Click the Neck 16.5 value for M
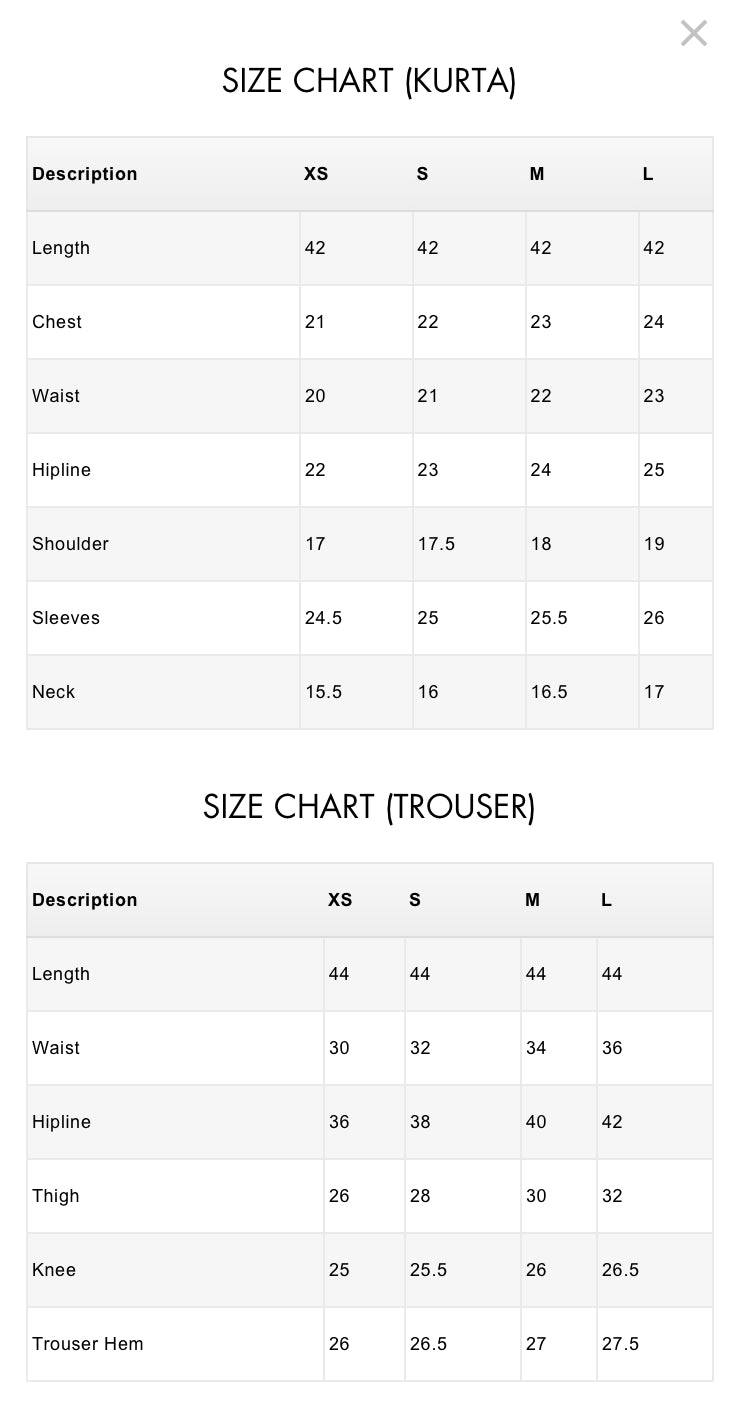742x1407 pixels. 549,692
